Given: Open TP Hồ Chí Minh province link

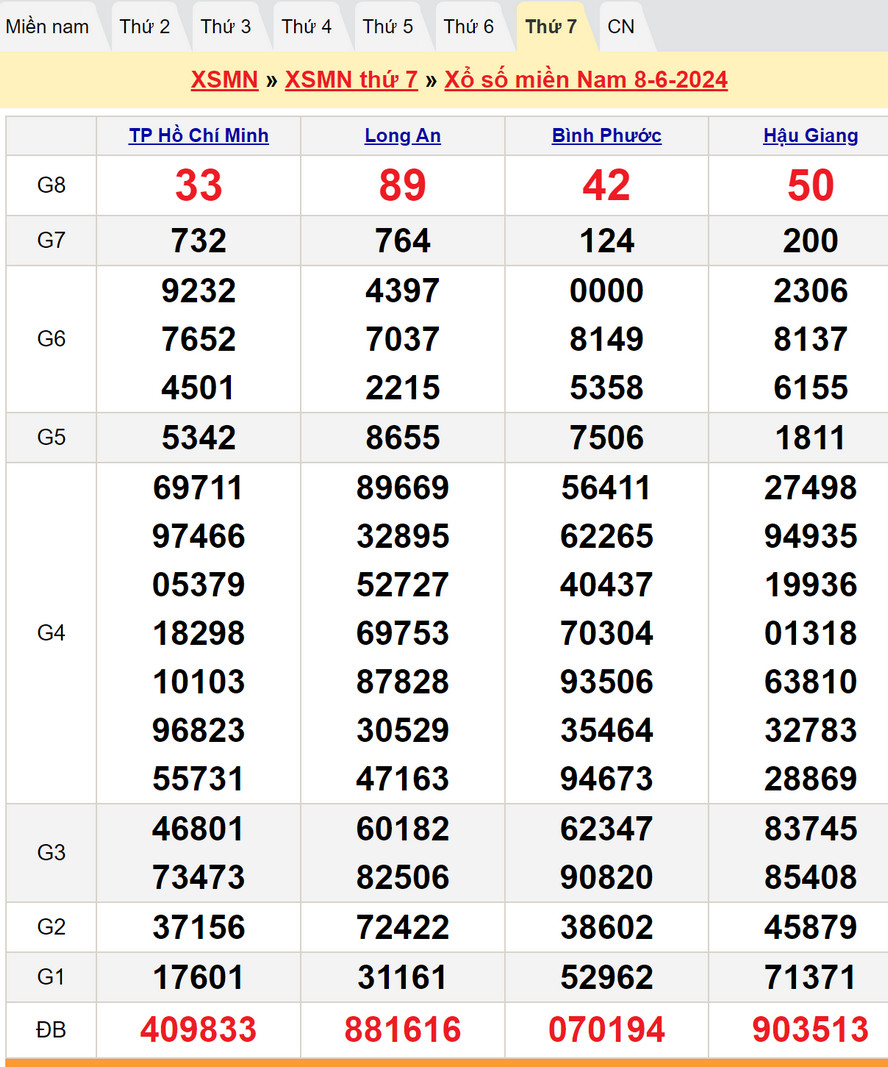Looking at the screenshot, I should (x=199, y=136).
